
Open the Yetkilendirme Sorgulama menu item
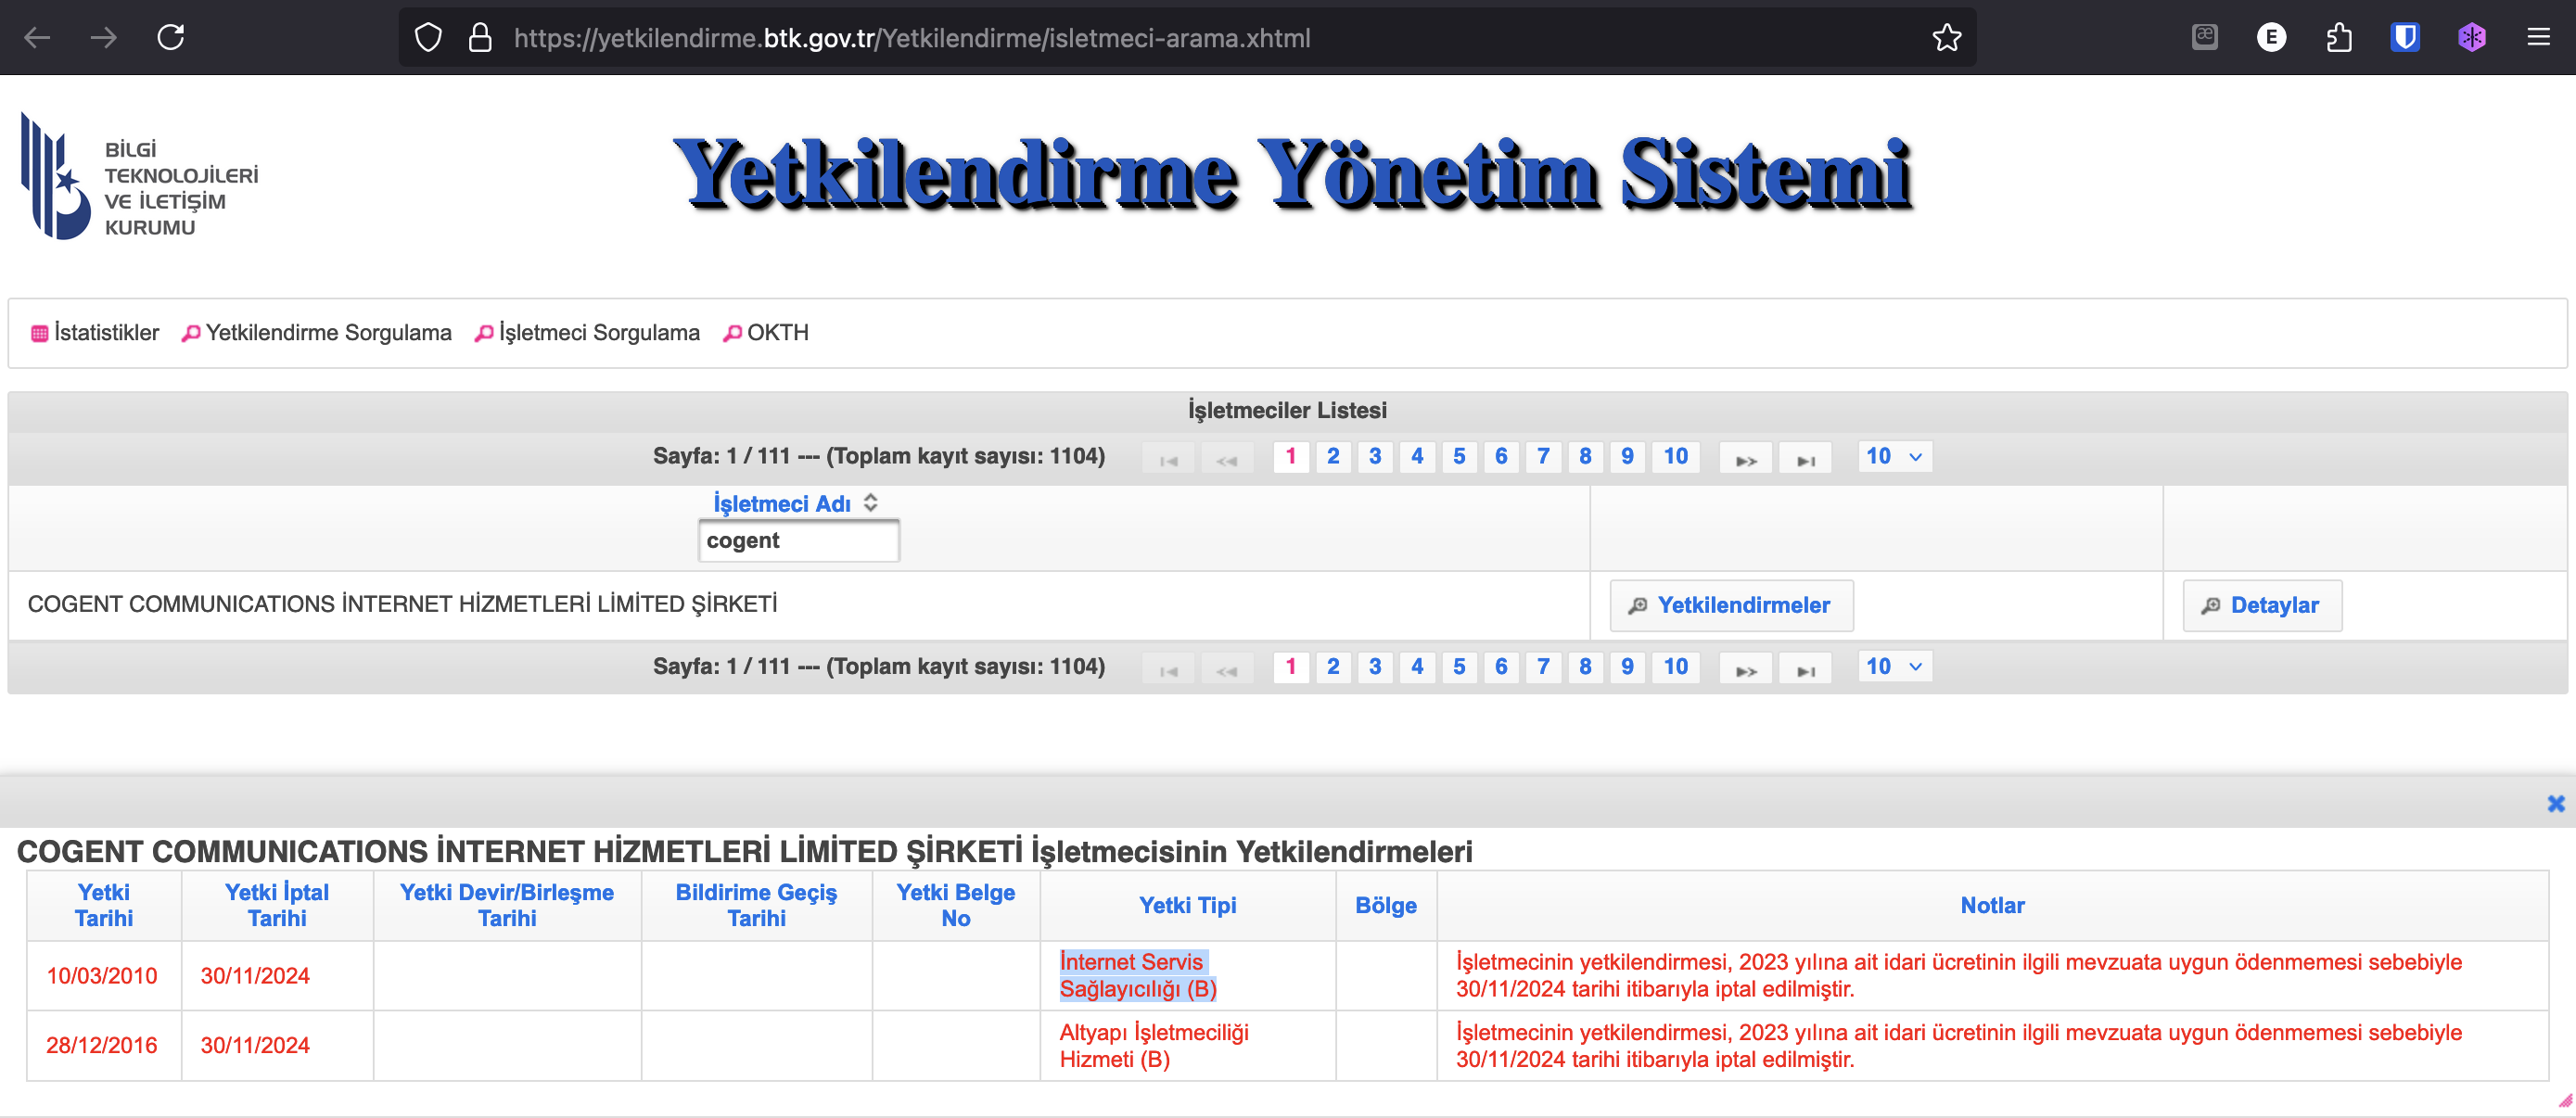316,333
